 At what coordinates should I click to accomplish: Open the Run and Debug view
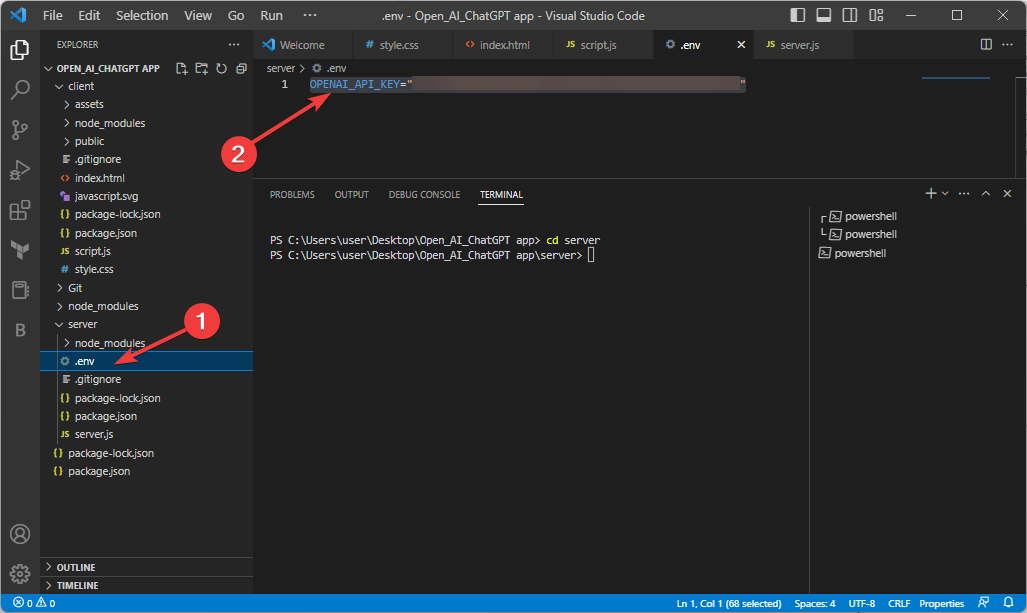[20, 170]
